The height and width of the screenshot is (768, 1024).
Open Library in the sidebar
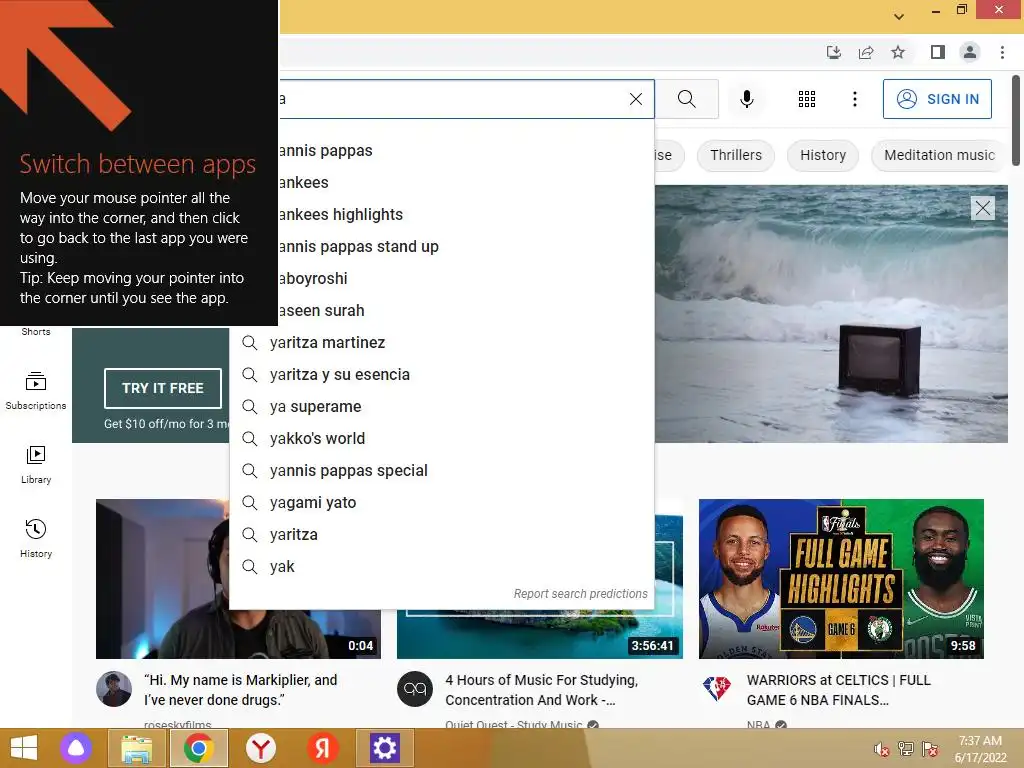pyautogui.click(x=36, y=465)
